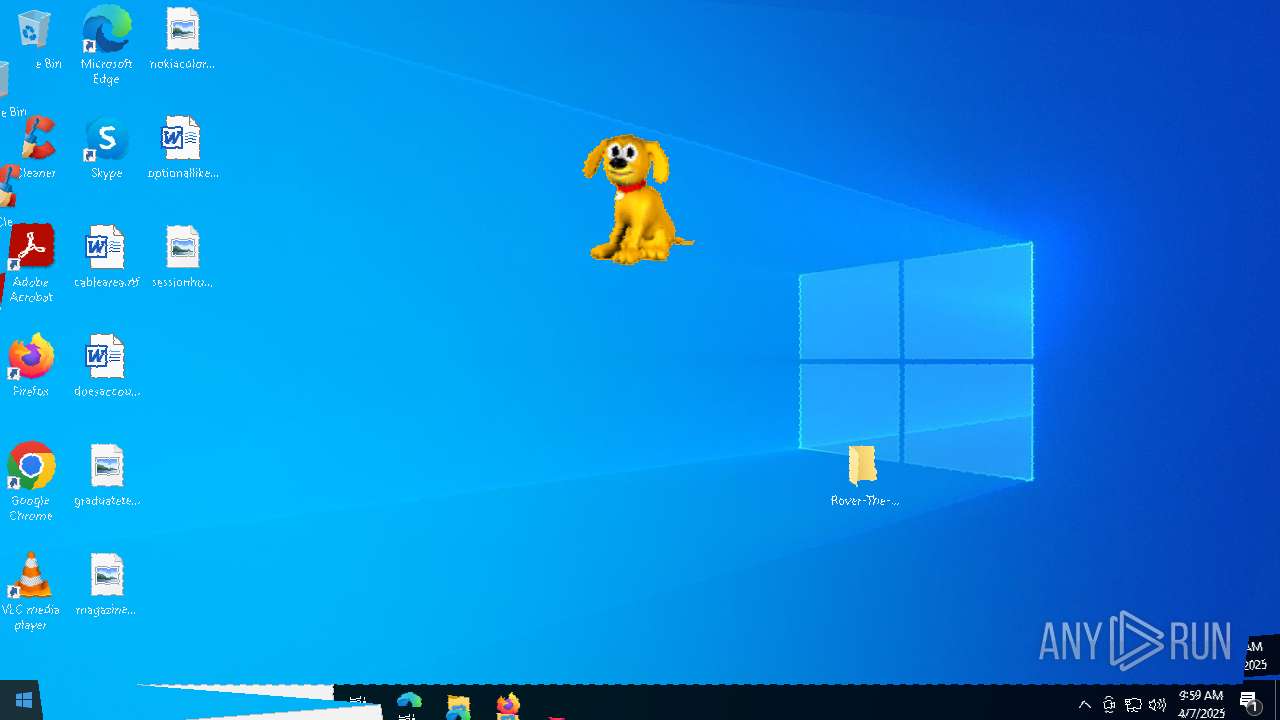Viewport: 1280px width, 720px height.
Task: Open the taskbar clock showing 9:59 AM
Action: coord(1201,703)
